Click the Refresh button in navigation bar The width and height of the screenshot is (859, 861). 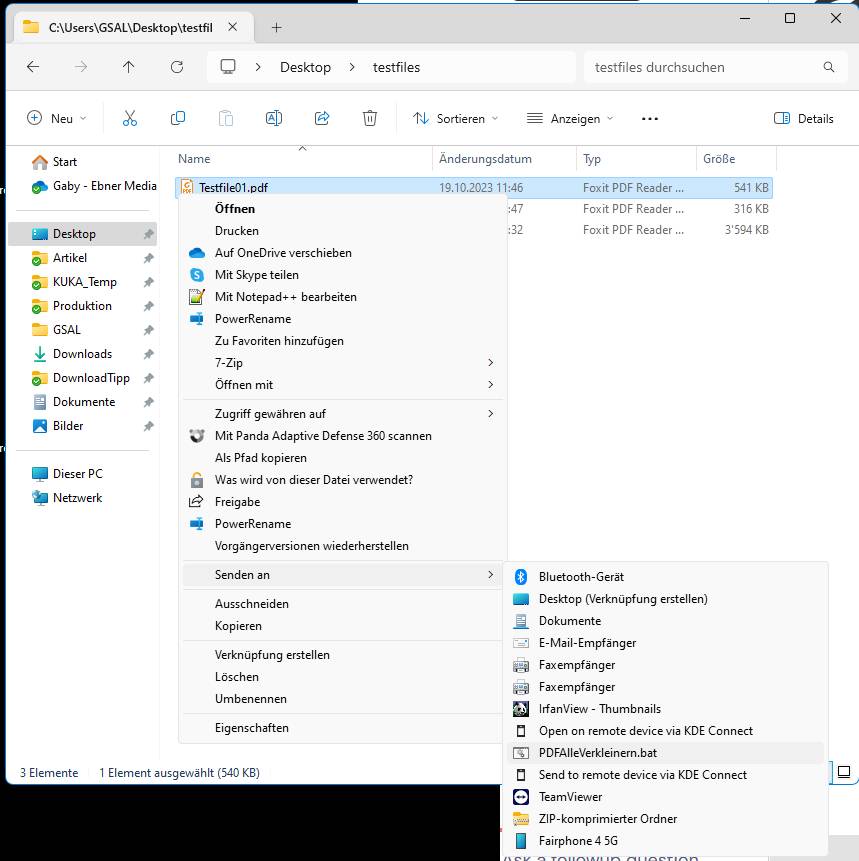click(177, 67)
